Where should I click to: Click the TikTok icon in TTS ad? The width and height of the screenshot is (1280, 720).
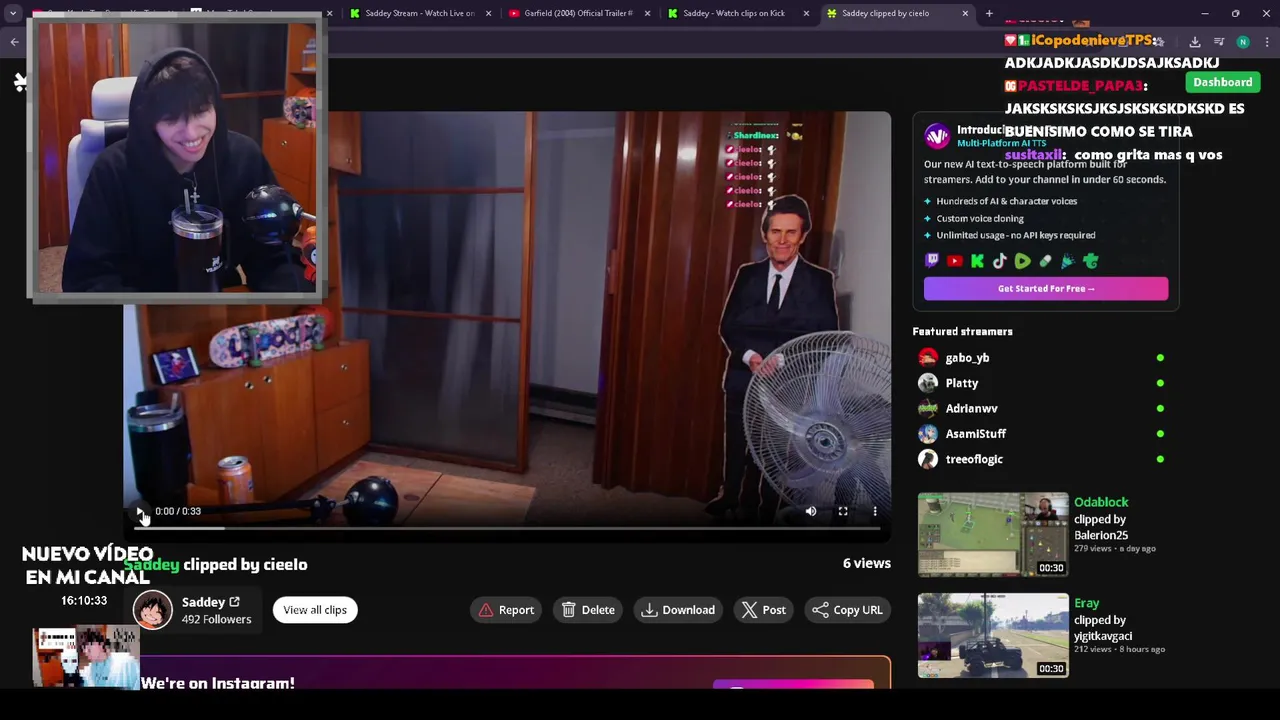point(1000,261)
